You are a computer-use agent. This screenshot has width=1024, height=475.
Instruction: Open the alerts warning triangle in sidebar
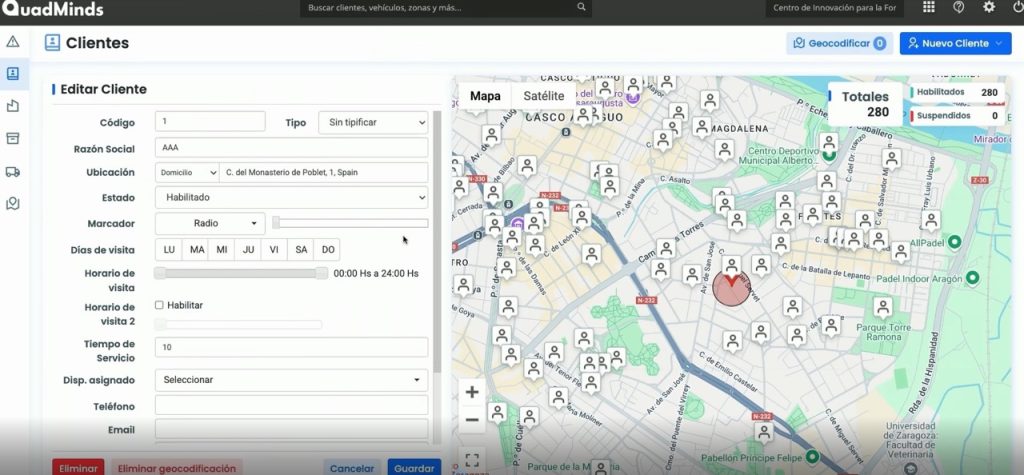click(13, 42)
